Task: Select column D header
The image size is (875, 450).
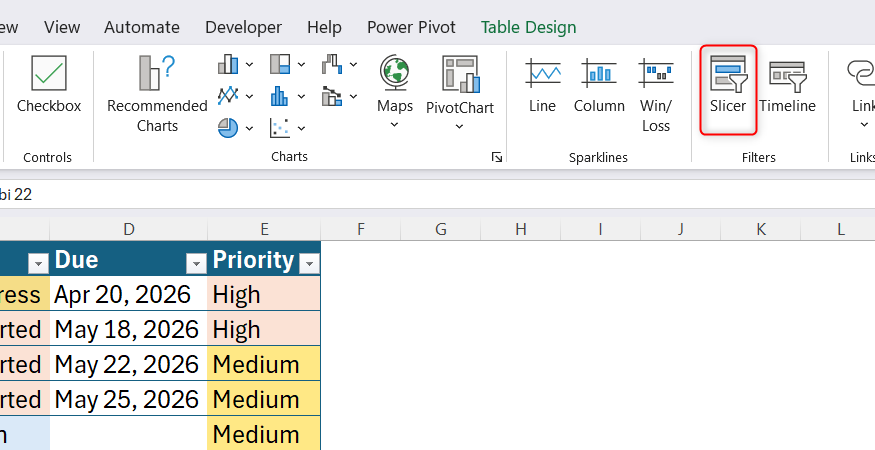Action: tap(129, 229)
